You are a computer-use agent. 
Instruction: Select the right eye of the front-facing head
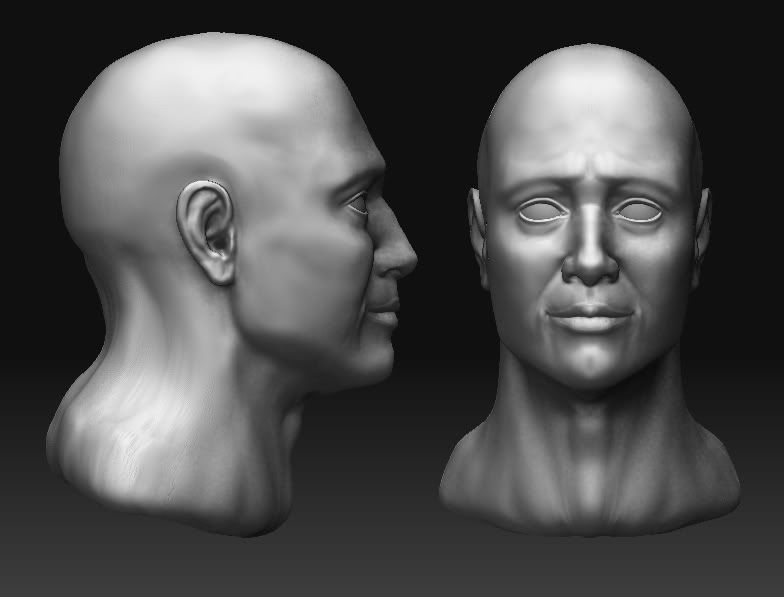coord(638,211)
